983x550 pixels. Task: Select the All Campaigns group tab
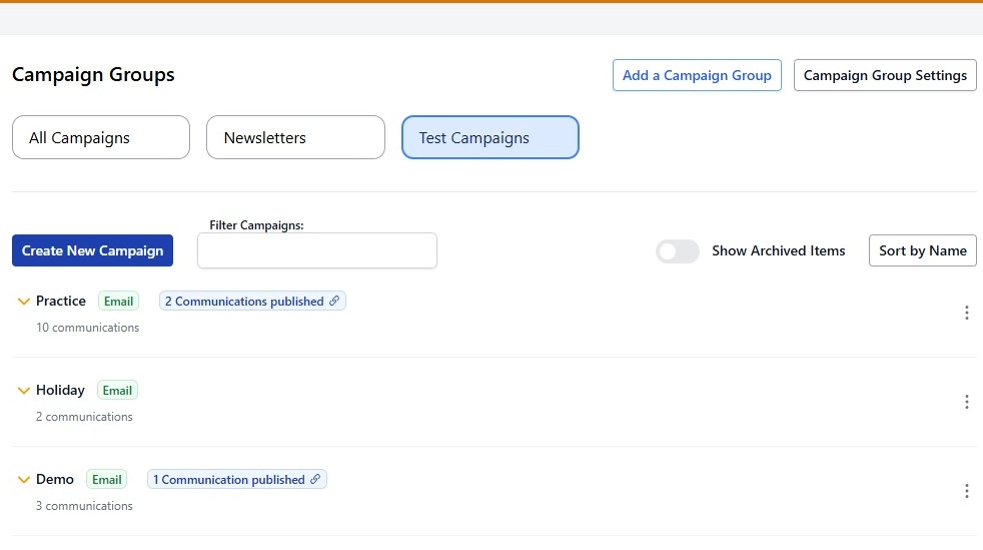[101, 138]
